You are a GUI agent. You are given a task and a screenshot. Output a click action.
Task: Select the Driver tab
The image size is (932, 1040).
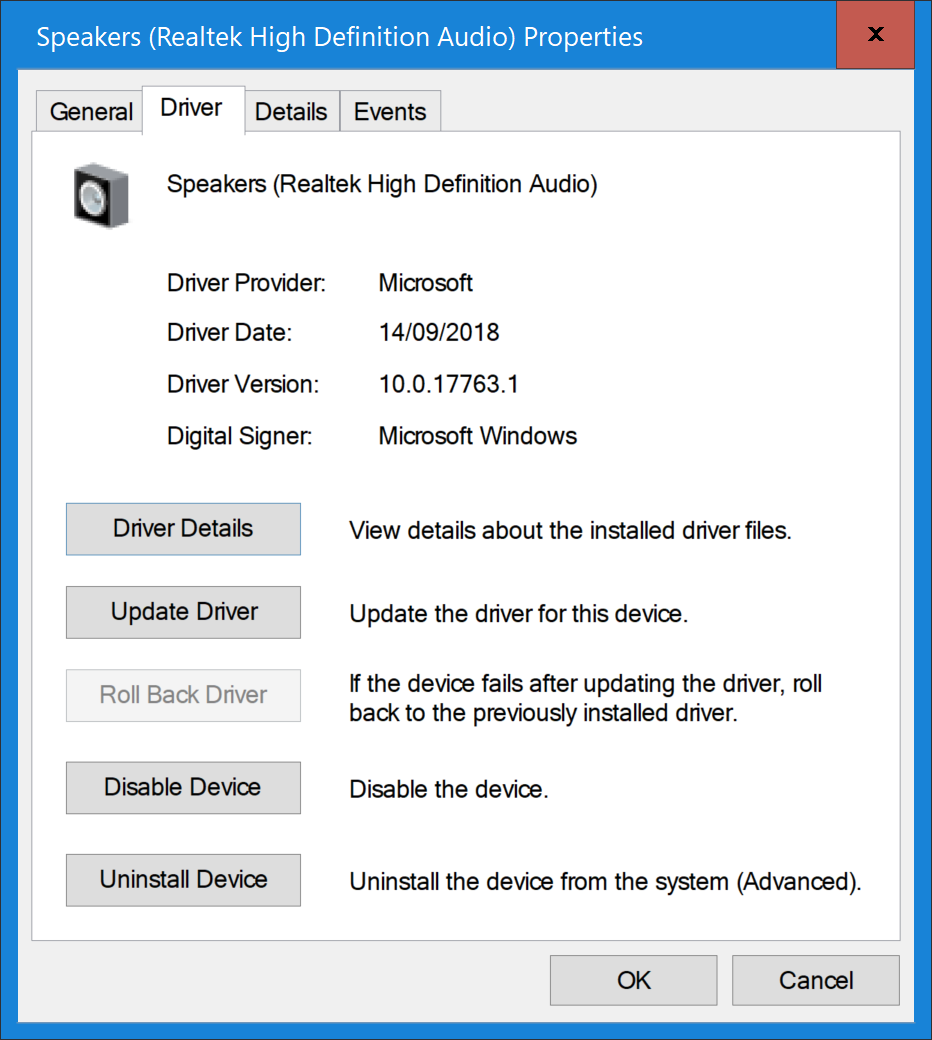pyautogui.click(x=192, y=108)
